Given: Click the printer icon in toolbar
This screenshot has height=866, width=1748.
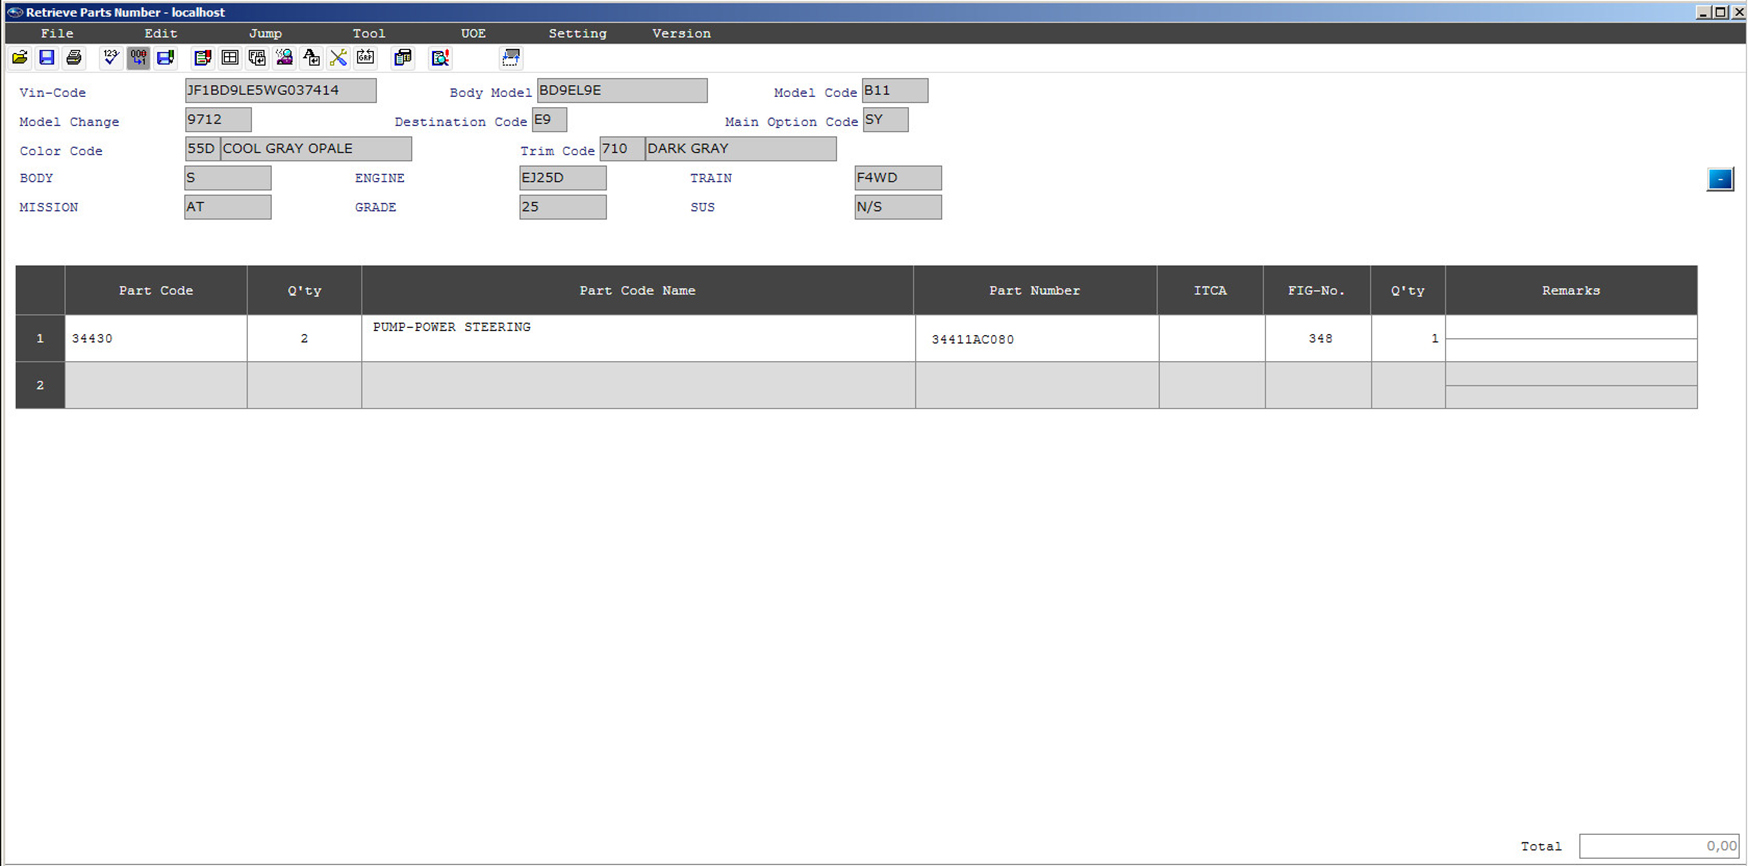Looking at the screenshot, I should 74,58.
